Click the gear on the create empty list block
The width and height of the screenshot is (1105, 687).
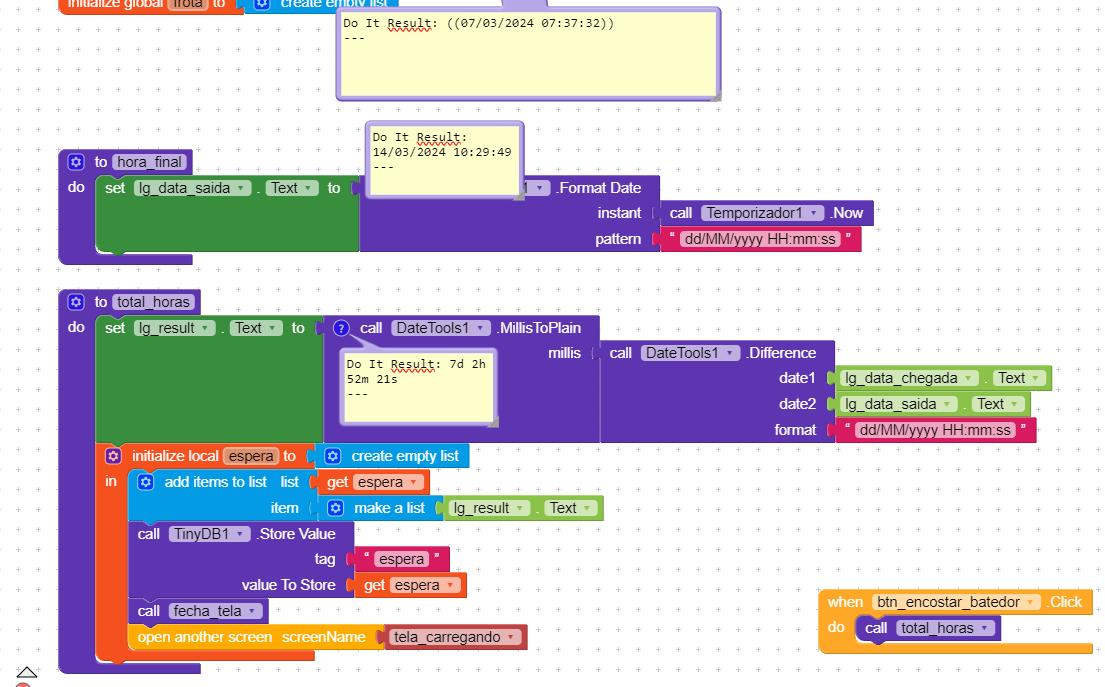tap(331, 455)
